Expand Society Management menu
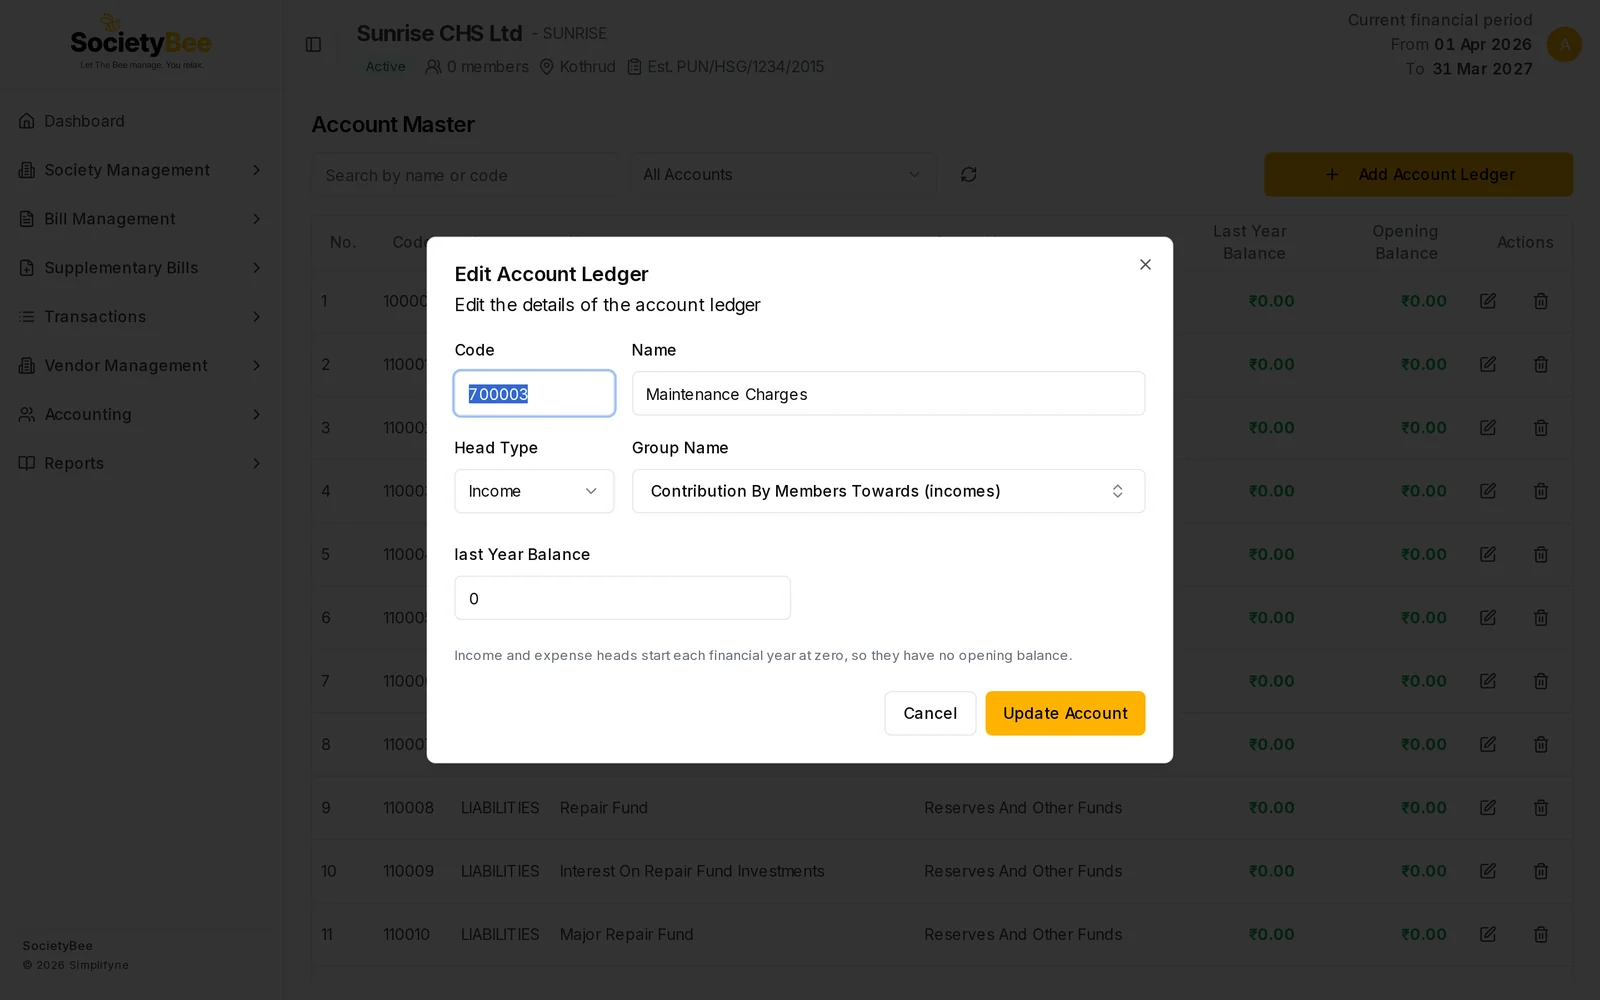1600x1000 pixels. [x=140, y=170]
